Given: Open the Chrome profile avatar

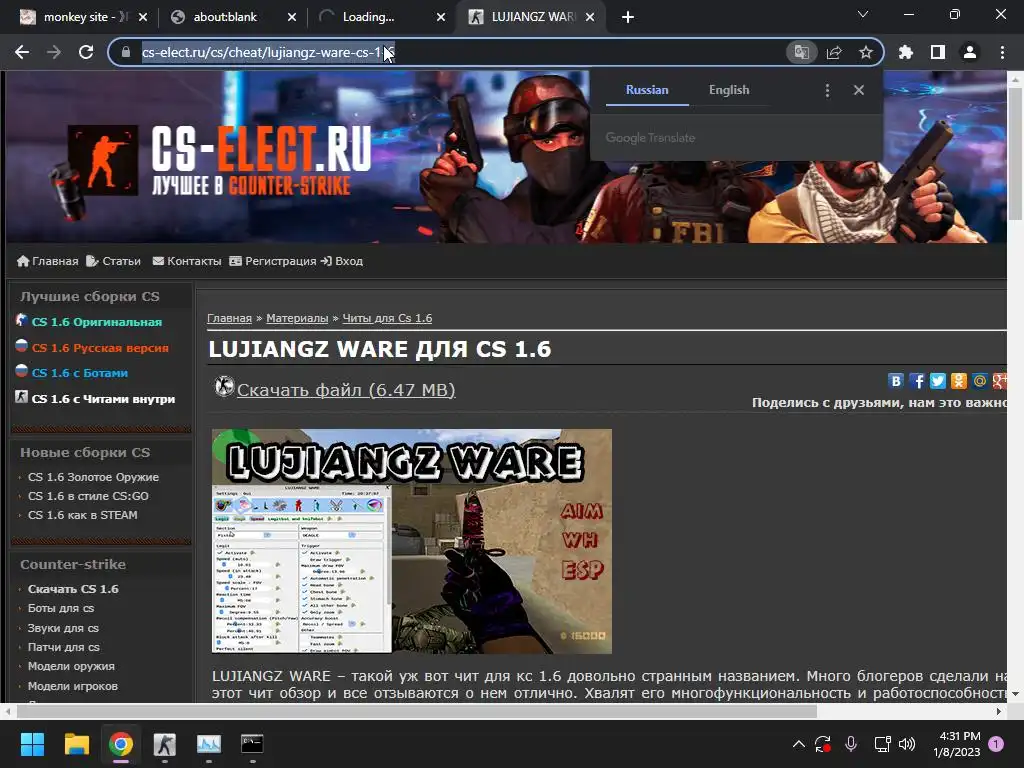Looking at the screenshot, I should tap(970, 52).
